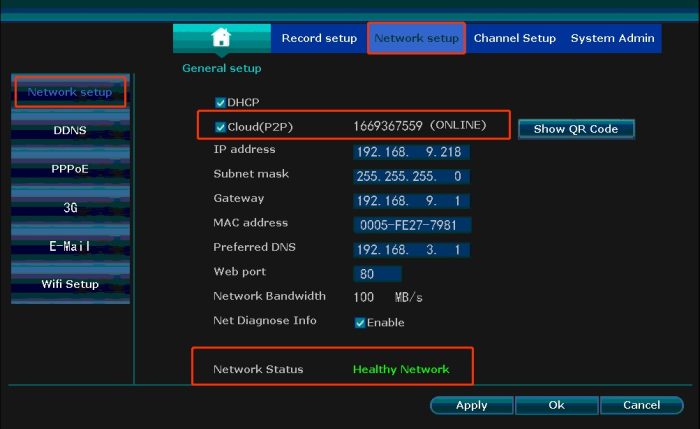This screenshot has width=700, height=429.
Task: Select Network setup in the sidebar
Action: pyautogui.click(x=69, y=93)
